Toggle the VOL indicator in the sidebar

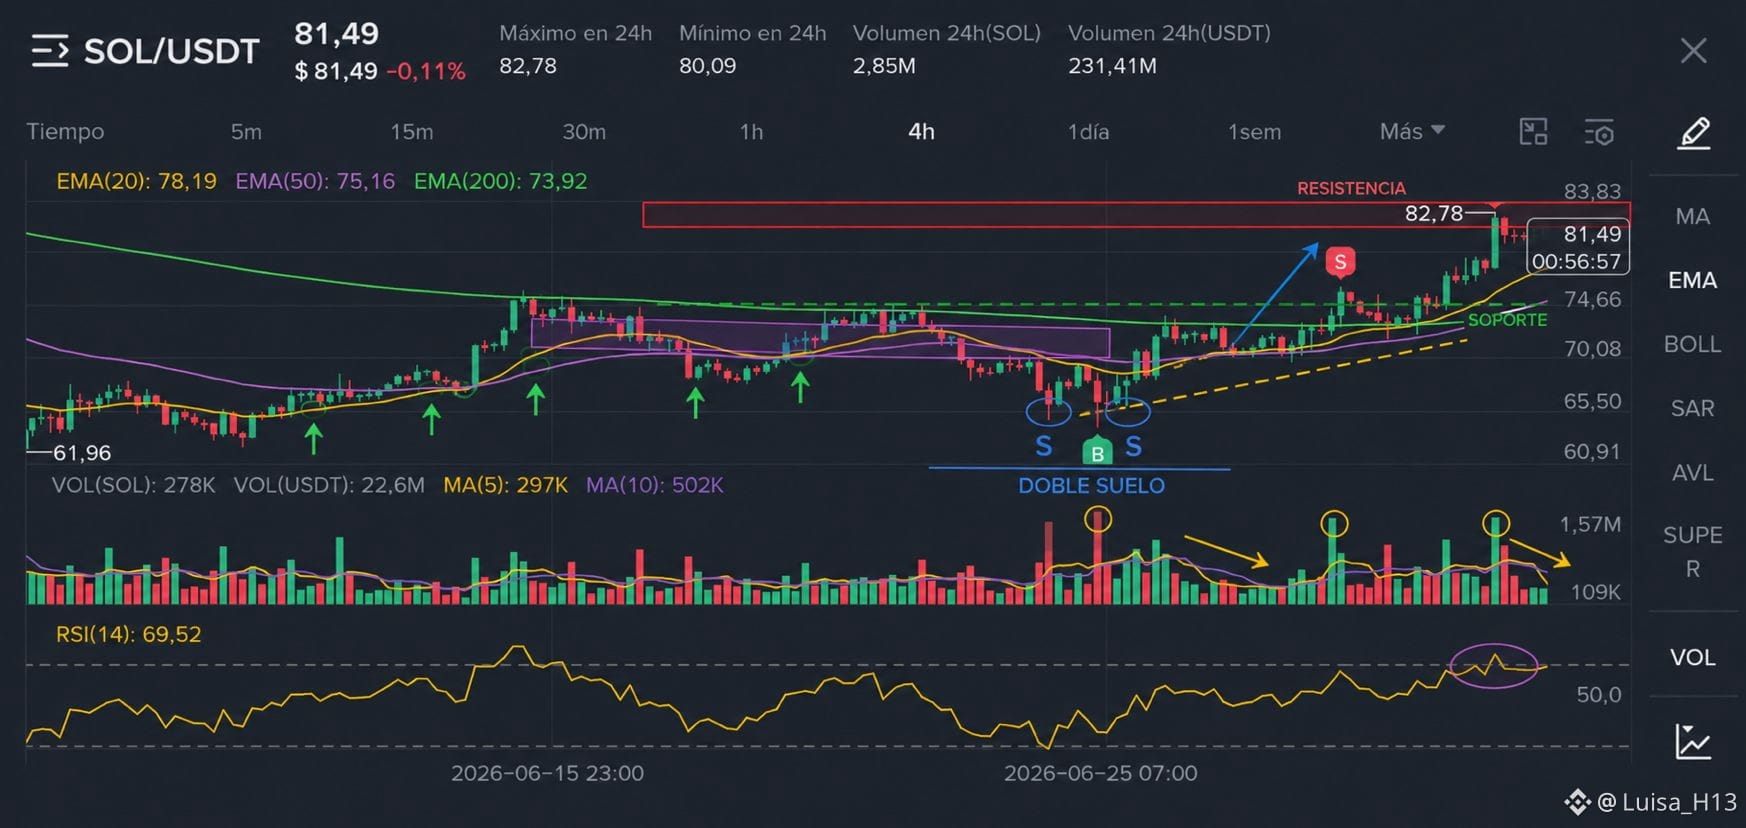pos(1692,657)
